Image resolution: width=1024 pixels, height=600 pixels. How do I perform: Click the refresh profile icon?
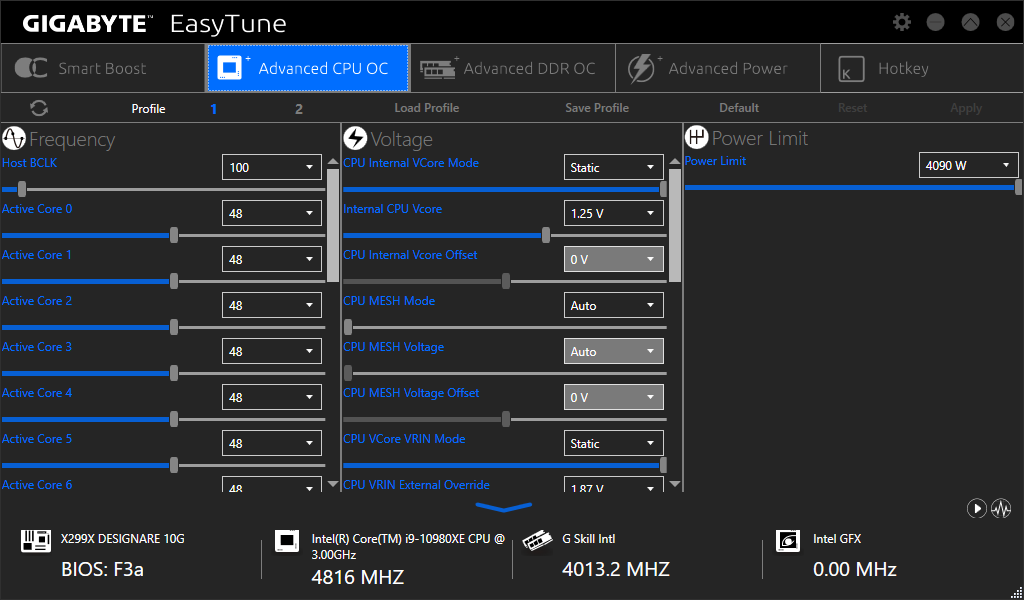pos(39,108)
